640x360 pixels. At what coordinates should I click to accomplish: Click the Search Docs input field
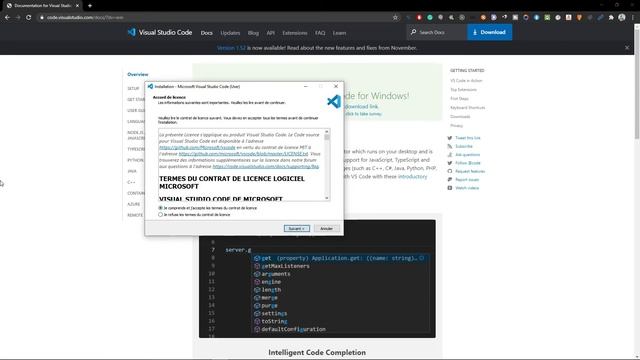[x=437, y=32]
